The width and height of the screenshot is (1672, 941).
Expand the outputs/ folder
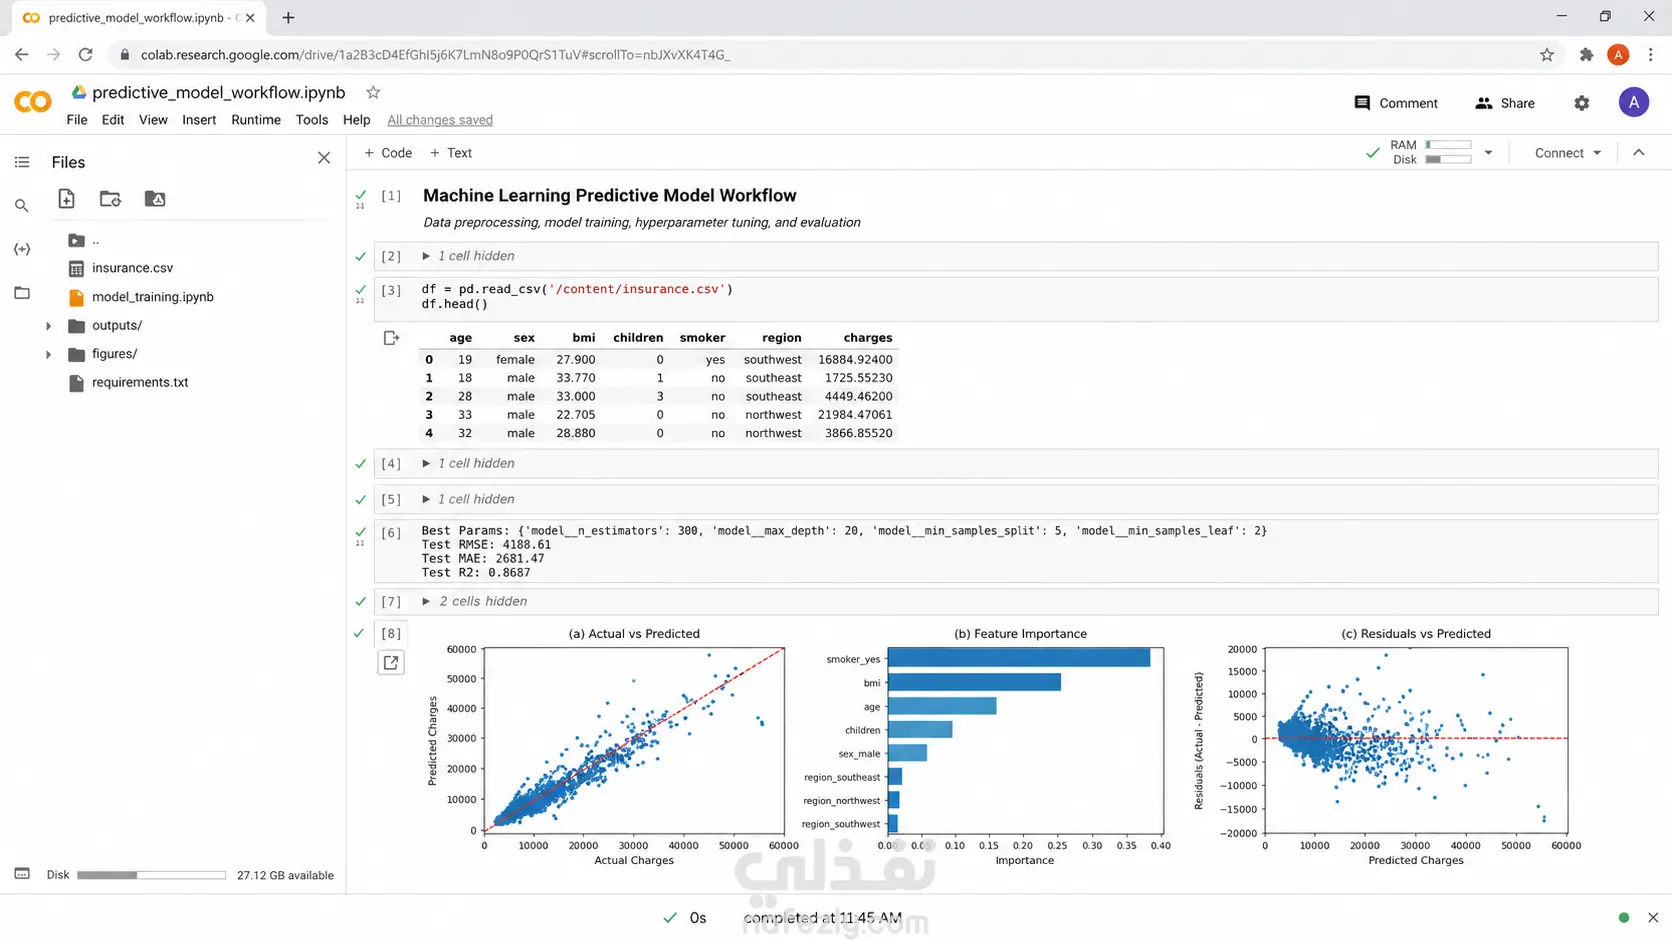[x=48, y=326]
